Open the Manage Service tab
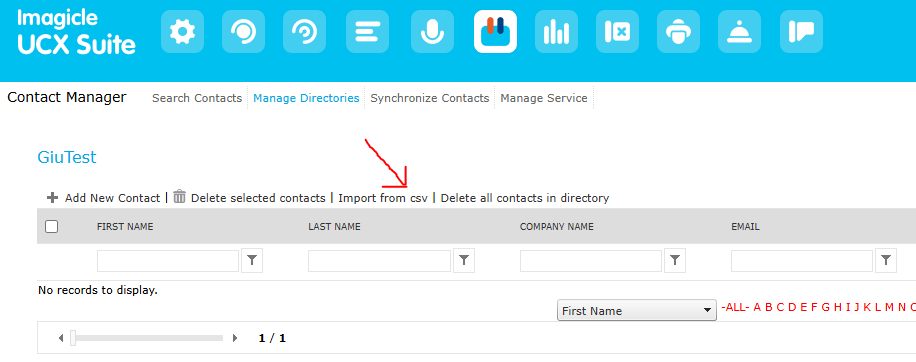The height and width of the screenshot is (362, 916). click(544, 98)
